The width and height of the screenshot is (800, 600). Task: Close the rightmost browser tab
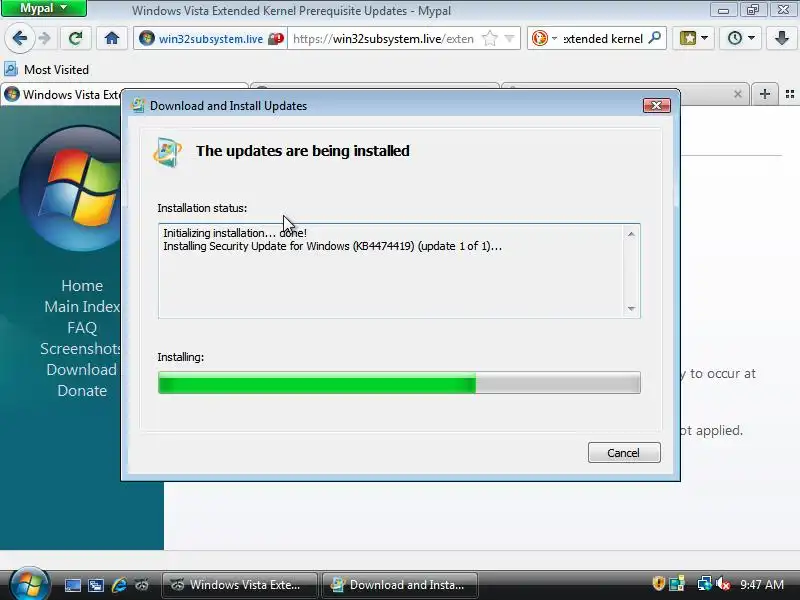click(x=737, y=94)
